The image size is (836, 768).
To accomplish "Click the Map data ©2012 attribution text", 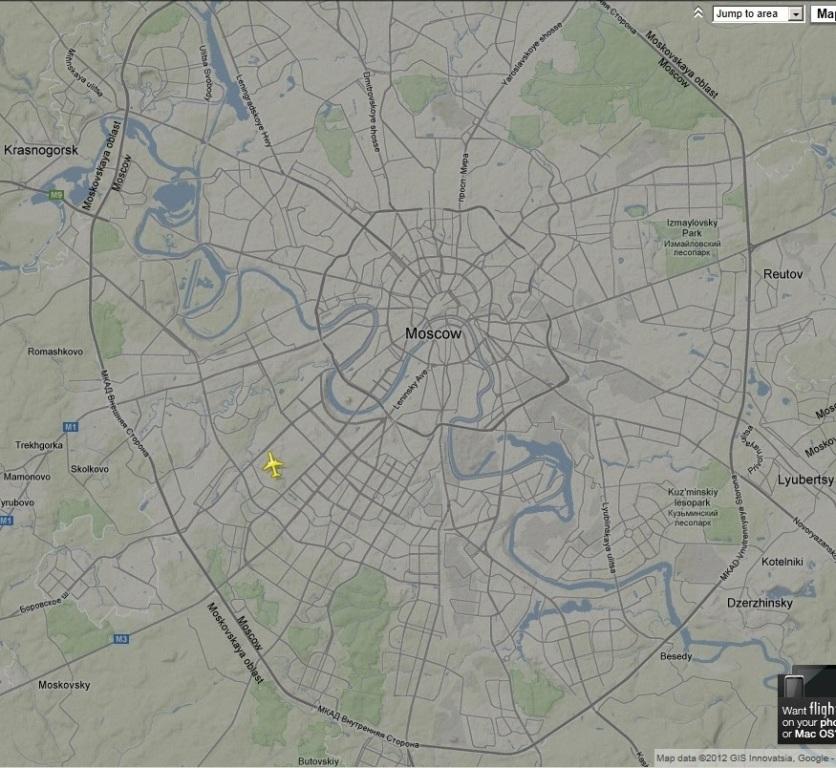I will (x=744, y=758).
